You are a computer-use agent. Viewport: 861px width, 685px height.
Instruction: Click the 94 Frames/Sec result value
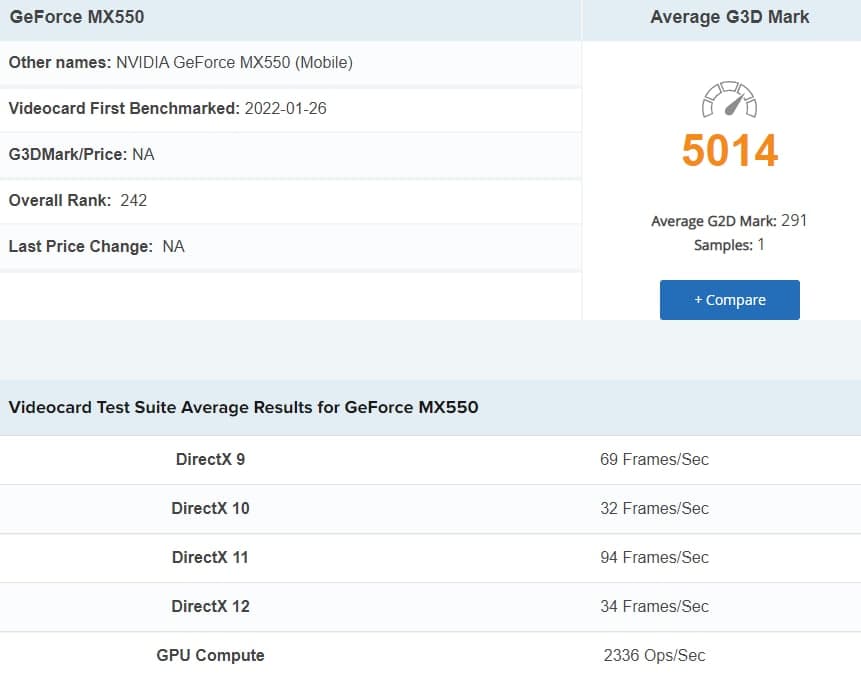coord(654,557)
